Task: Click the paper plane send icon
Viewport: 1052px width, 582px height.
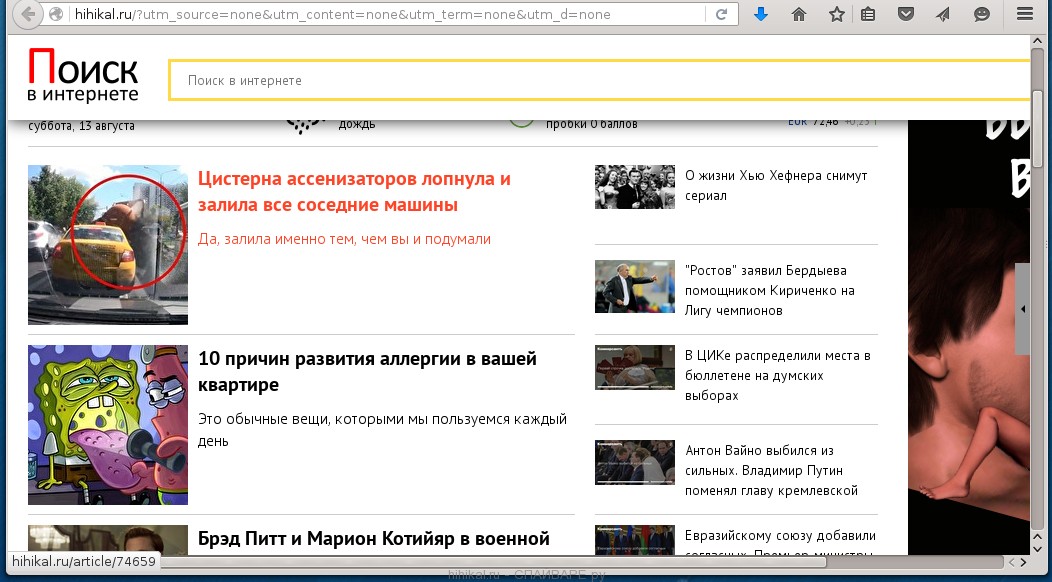Action: coord(943,13)
